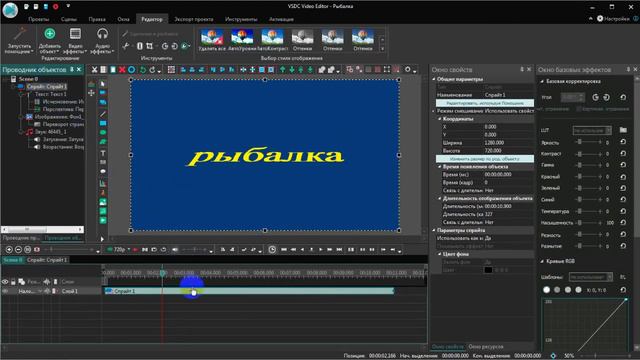Image resolution: width=640 pixels, height=360 pixels.
Task: Open the 720p preview quality dropdown
Action: click(x=129, y=249)
